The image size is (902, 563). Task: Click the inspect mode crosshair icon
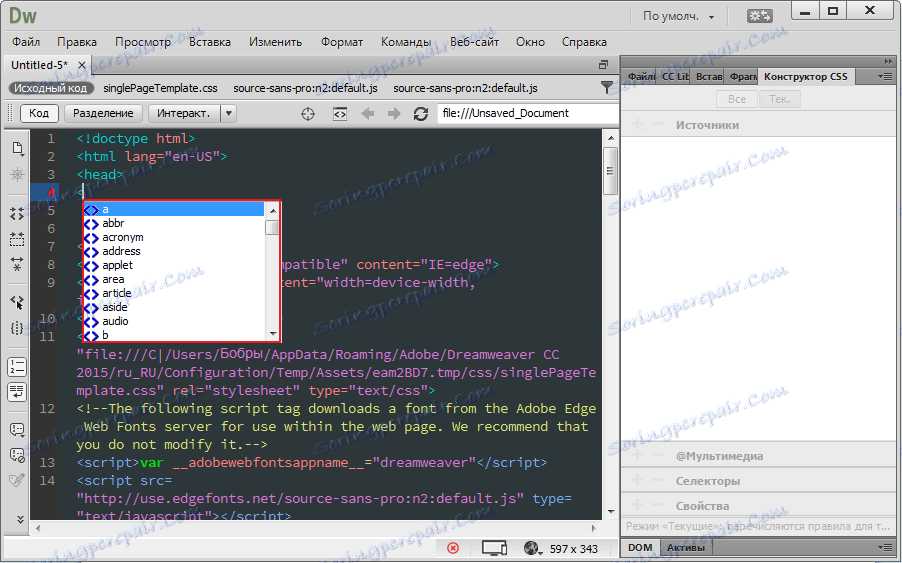tap(308, 114)
